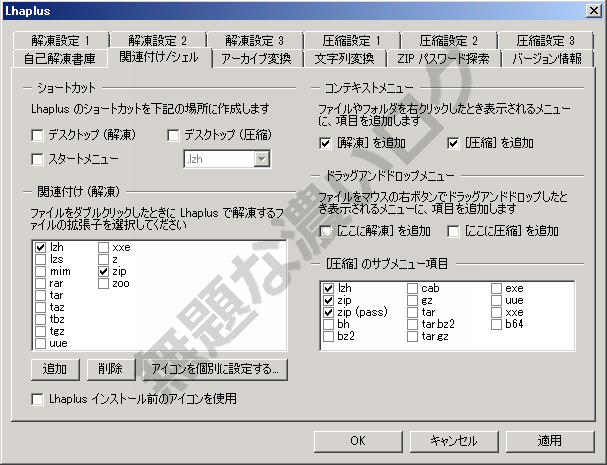Check the z extension checkbox
This screenshot has height=465, width=607.
[x=103, y=259]
